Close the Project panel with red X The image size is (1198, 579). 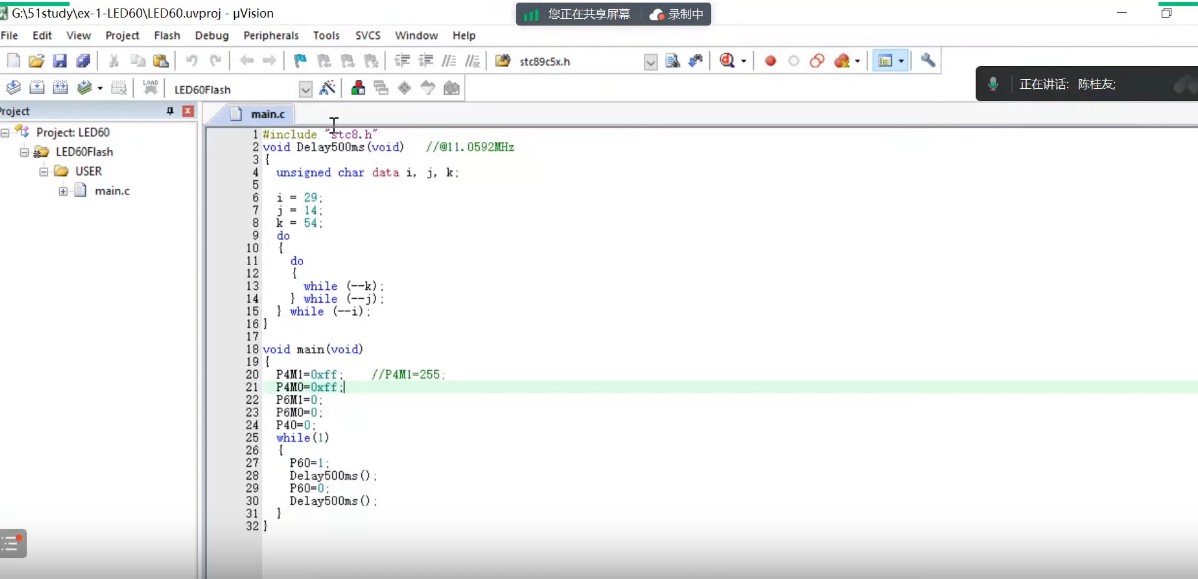click(187, 111)
